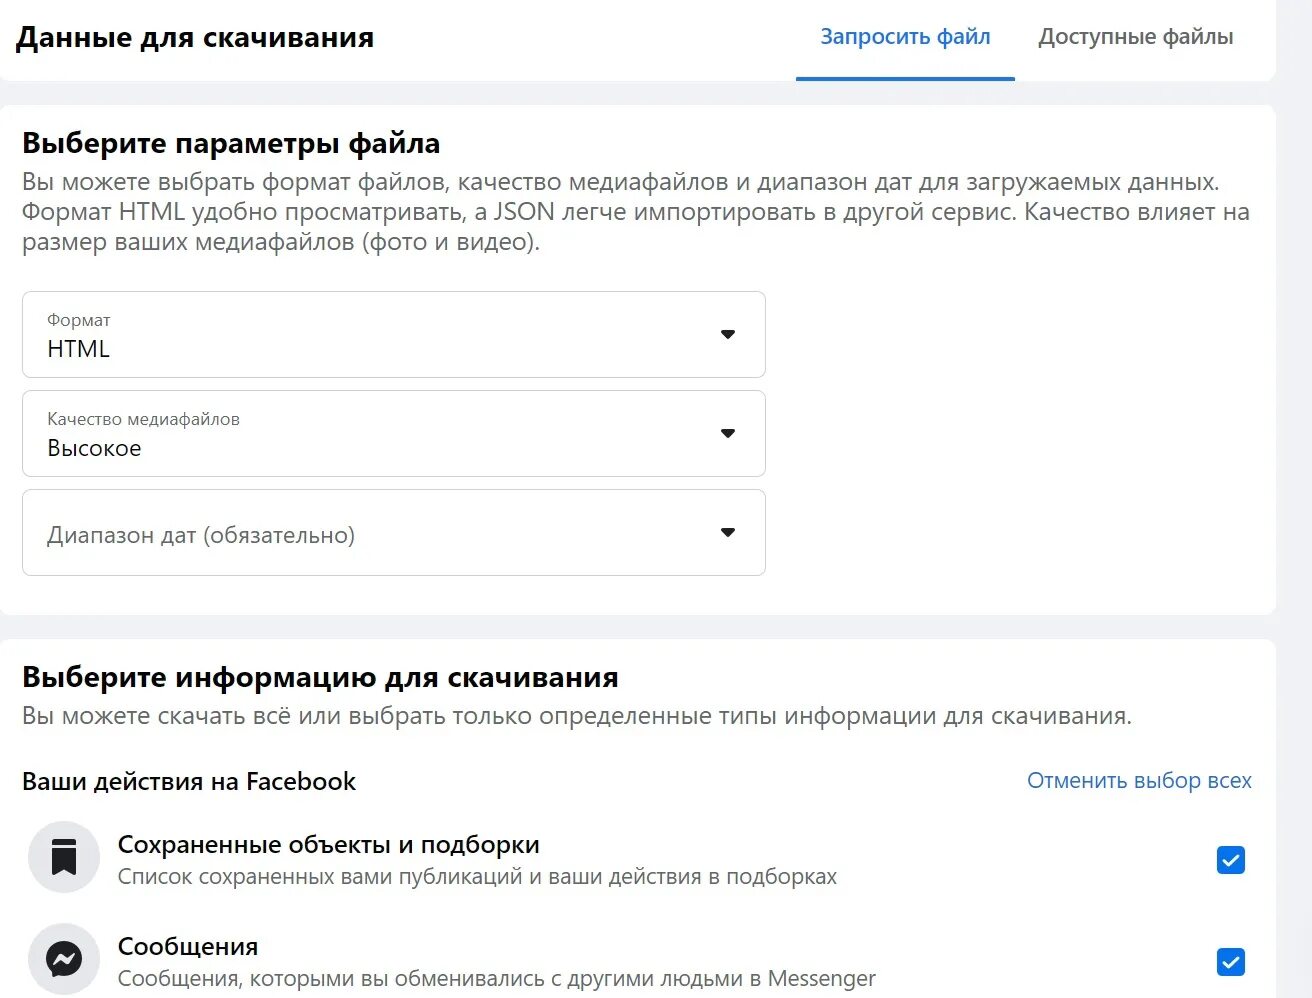Open the Качество медиафайлов dropdown
1312x998 pixels.
[x=394, y=433]
